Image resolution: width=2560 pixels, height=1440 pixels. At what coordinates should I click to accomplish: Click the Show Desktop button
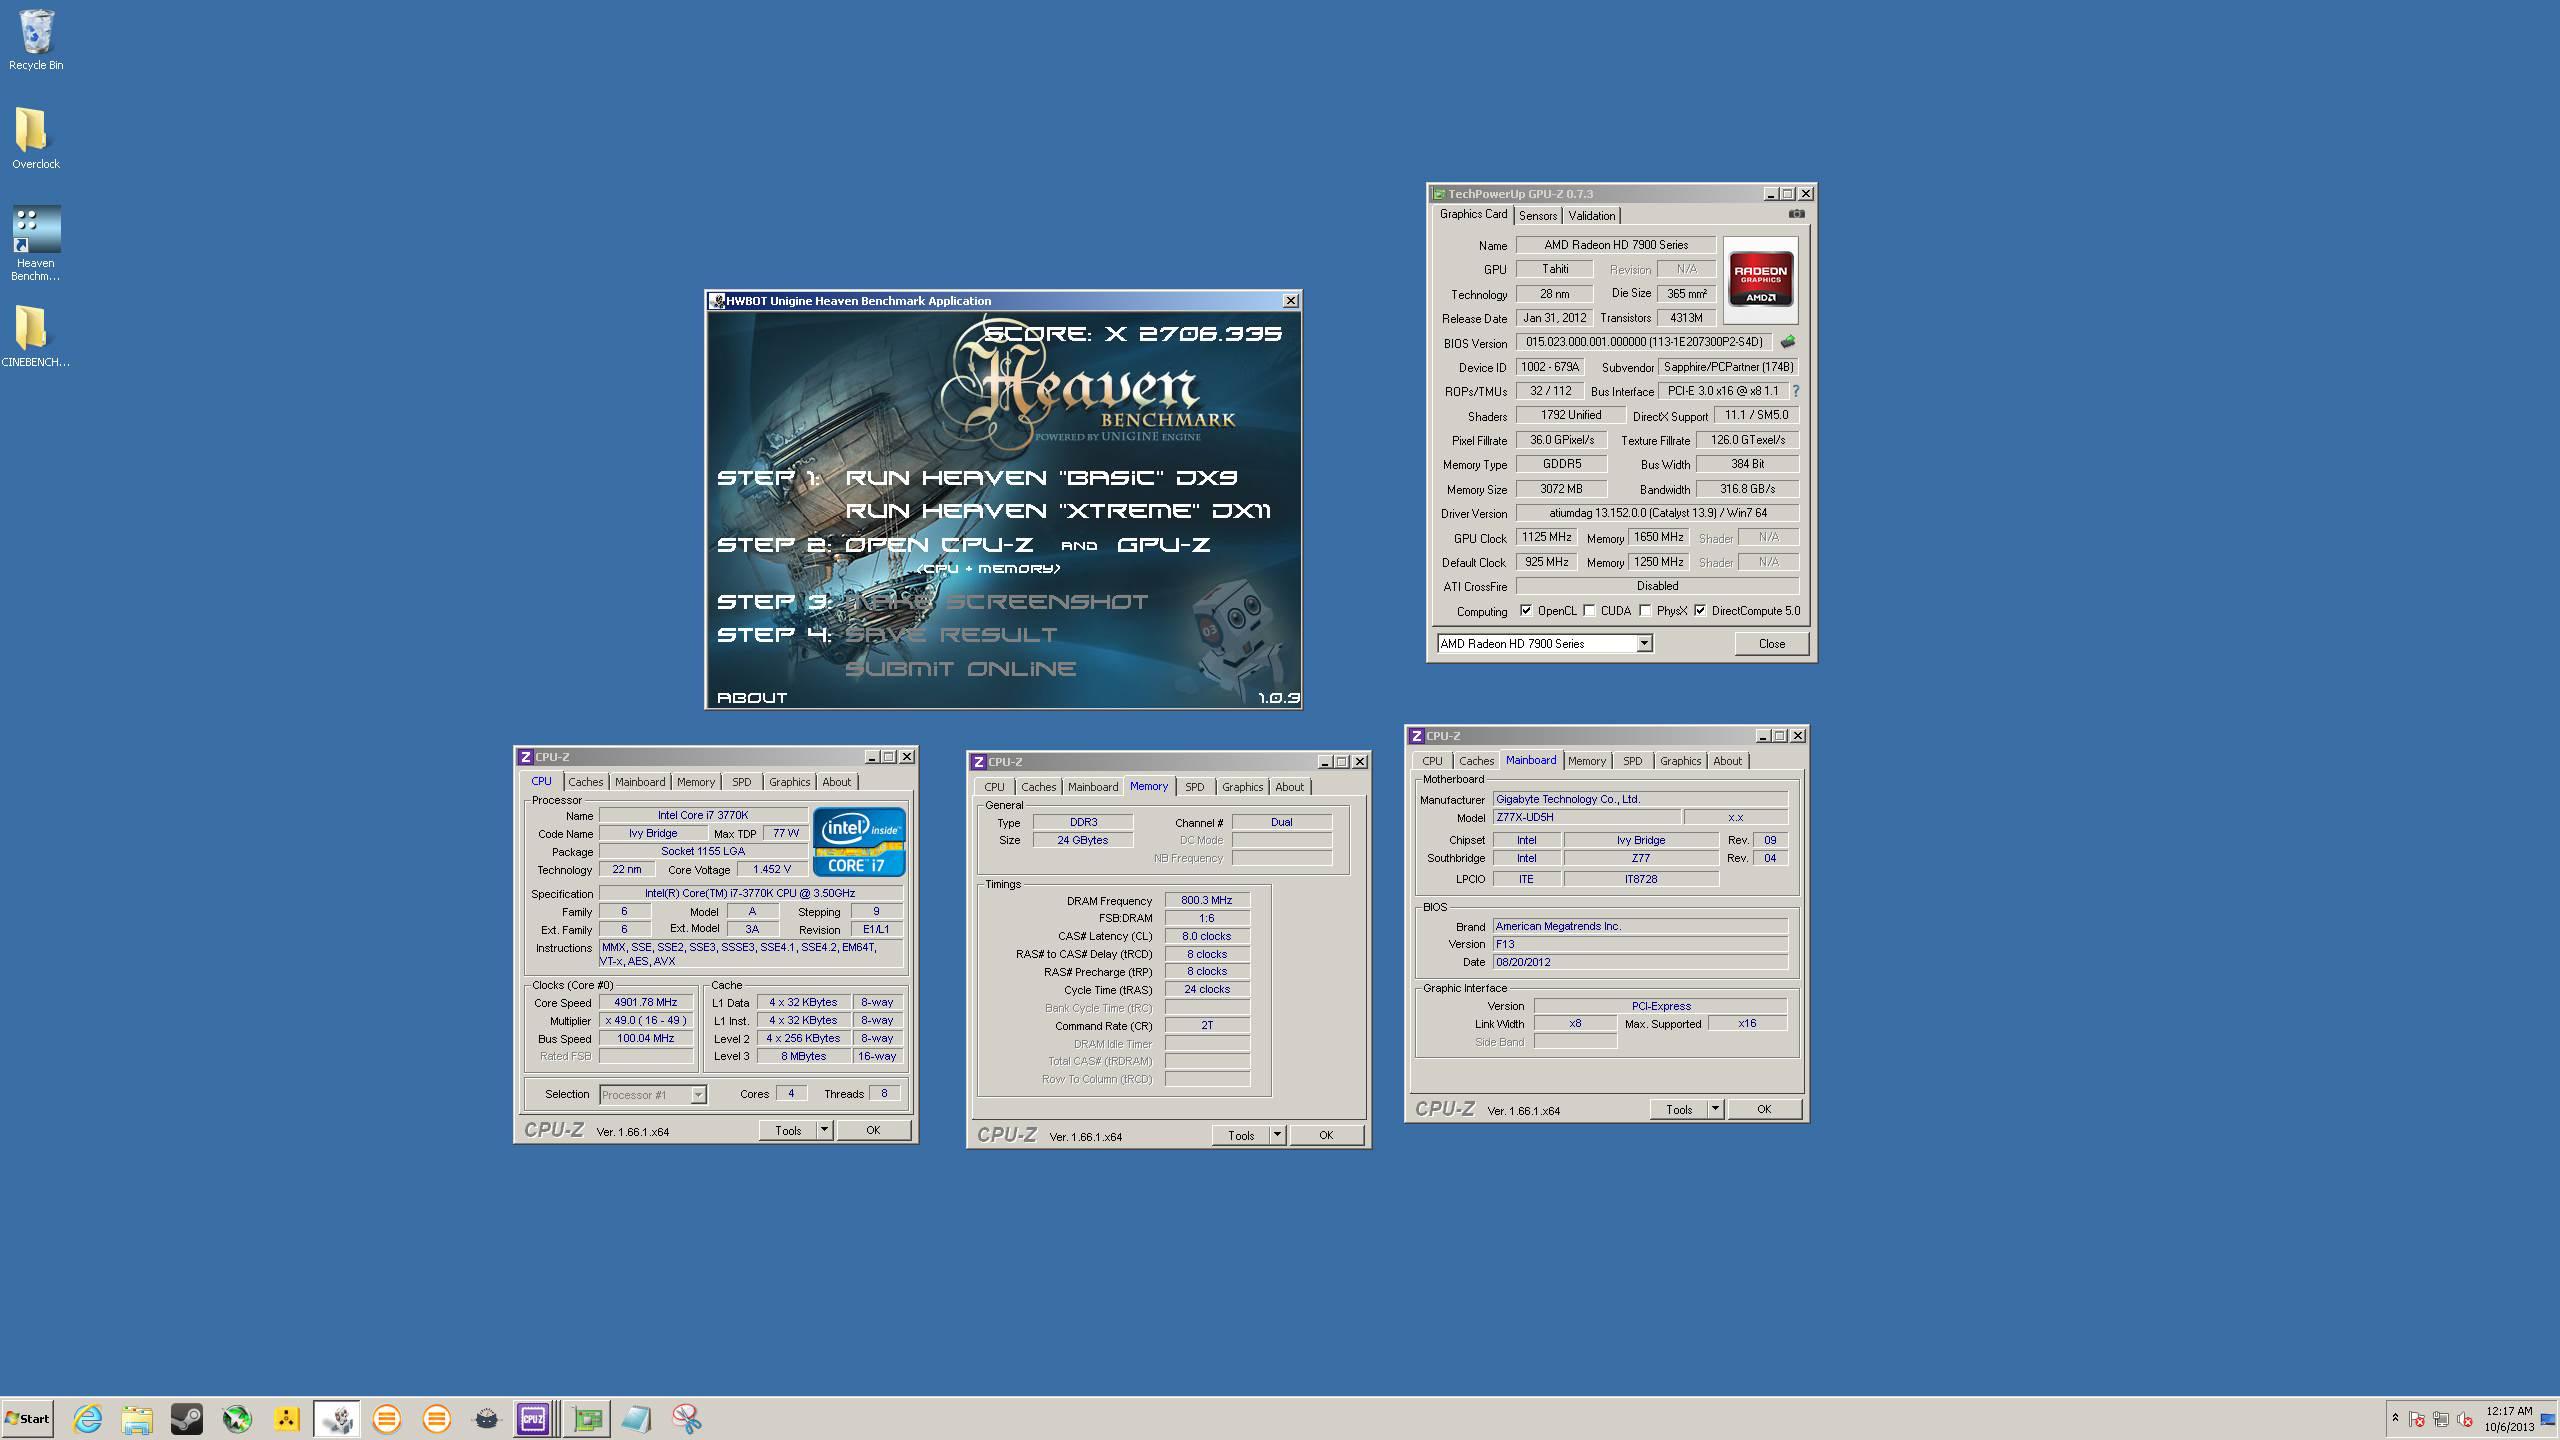(x=2548, y=1419)
